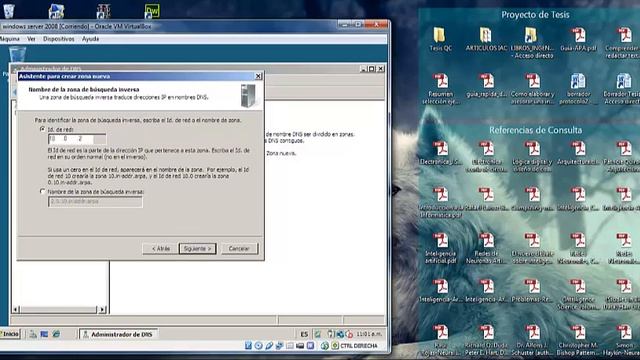Click the 'ES' language indicator in guest tray
Viewport: 640px width, 360px height.
click(x=304, y=334)
